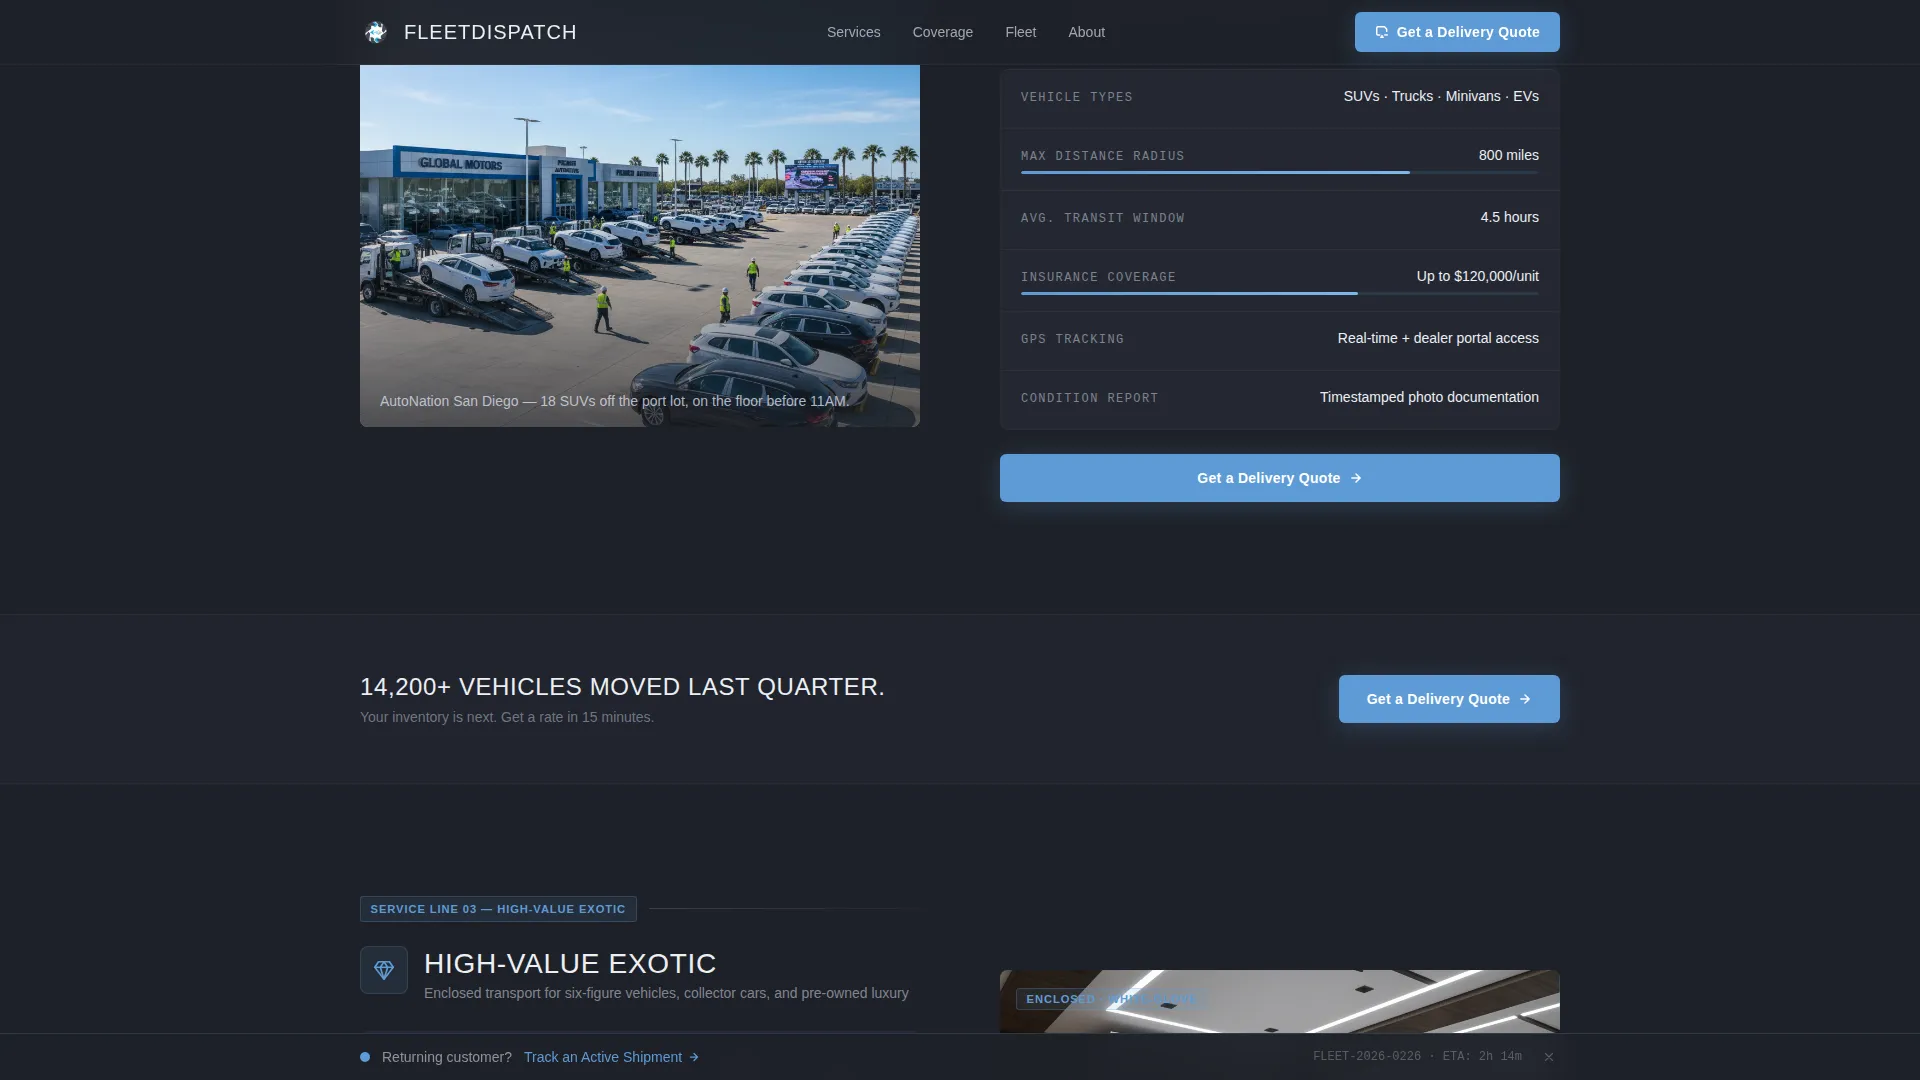Click Real-time + dealer portal access text

(x=1438, y=338)
